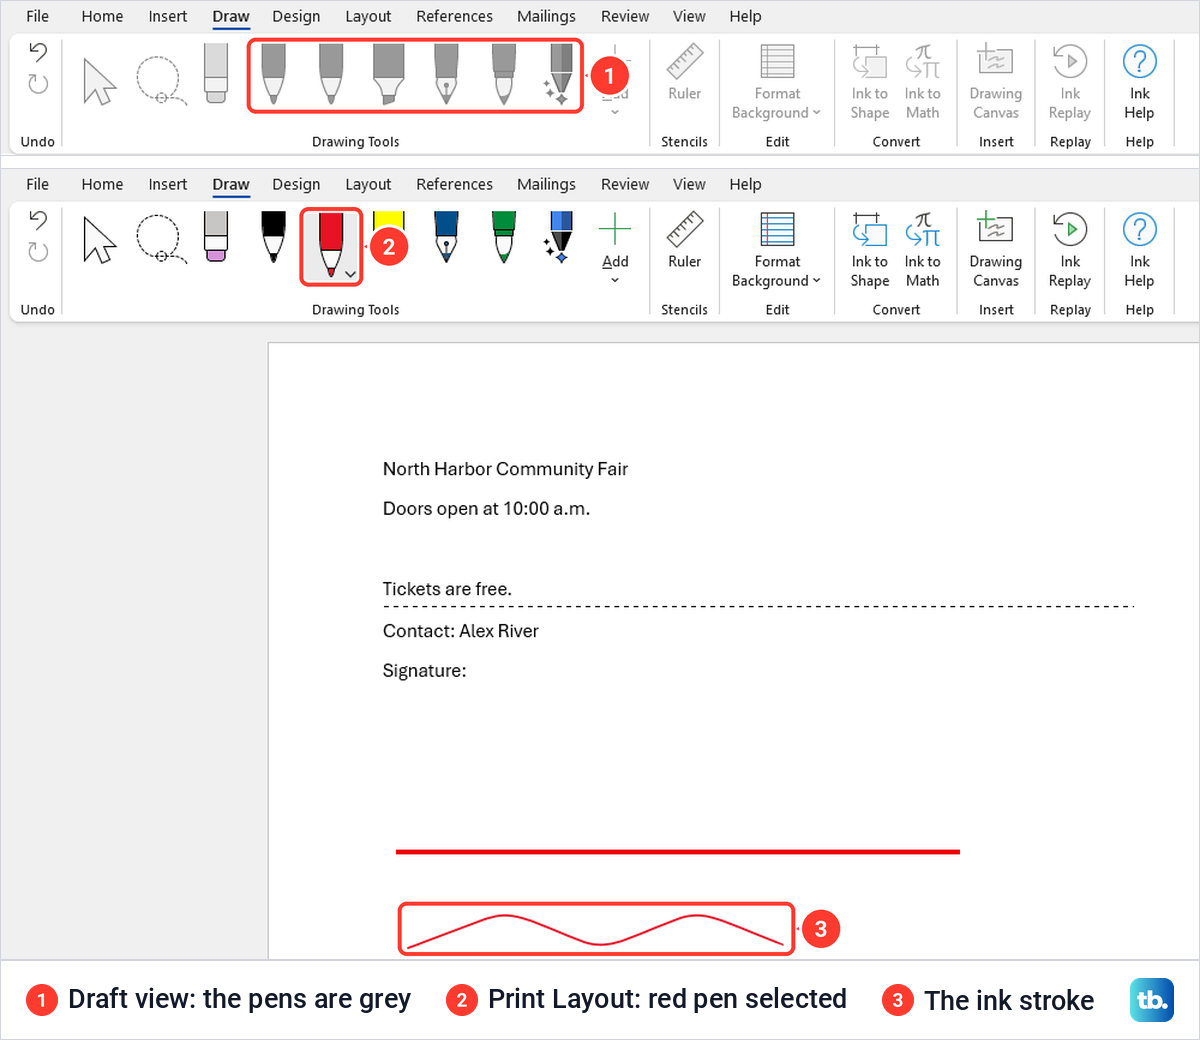Screen dimensions: 1200x1040
Task: Insert a Drawing Canvas from the colored ribbon
Action: coord(995,250)
